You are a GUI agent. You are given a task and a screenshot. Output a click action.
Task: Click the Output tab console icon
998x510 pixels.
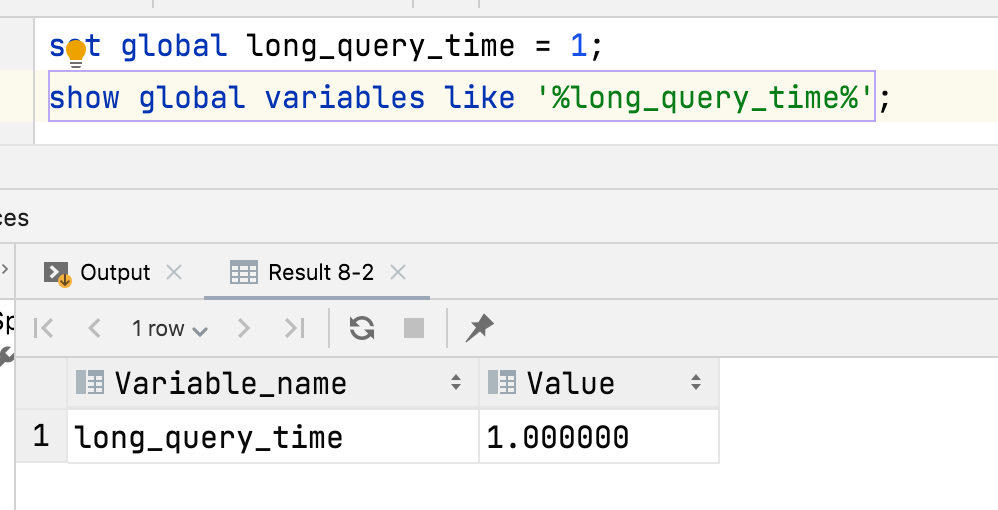click(x=57, y=274)
